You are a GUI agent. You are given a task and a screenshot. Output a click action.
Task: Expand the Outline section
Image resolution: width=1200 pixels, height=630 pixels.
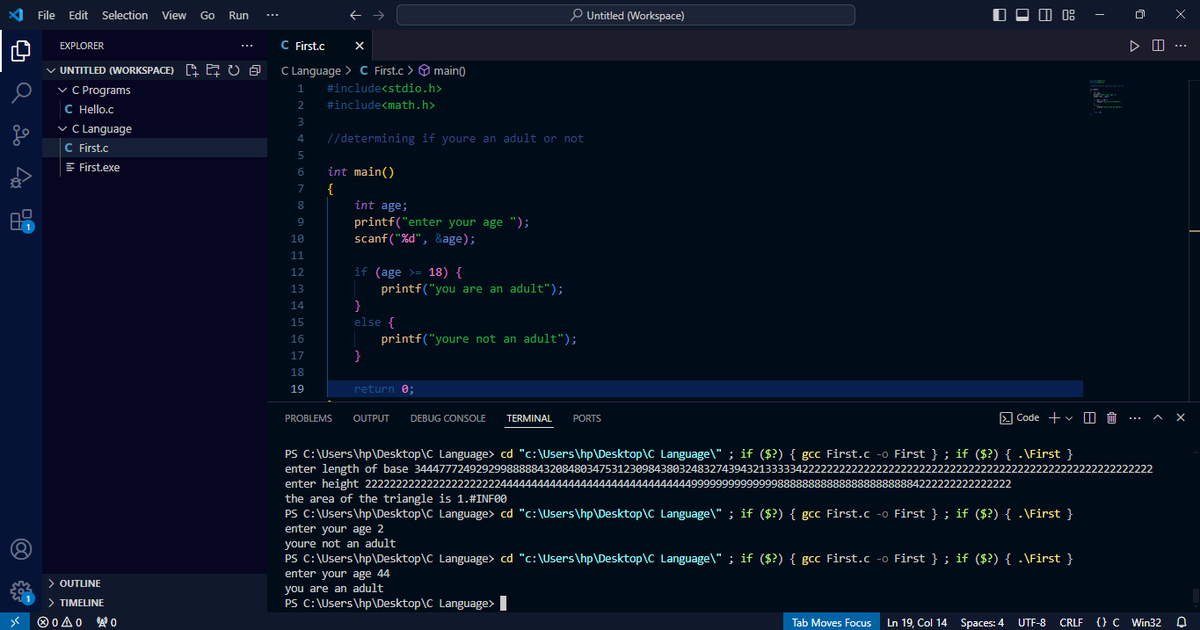click(80, 583)
